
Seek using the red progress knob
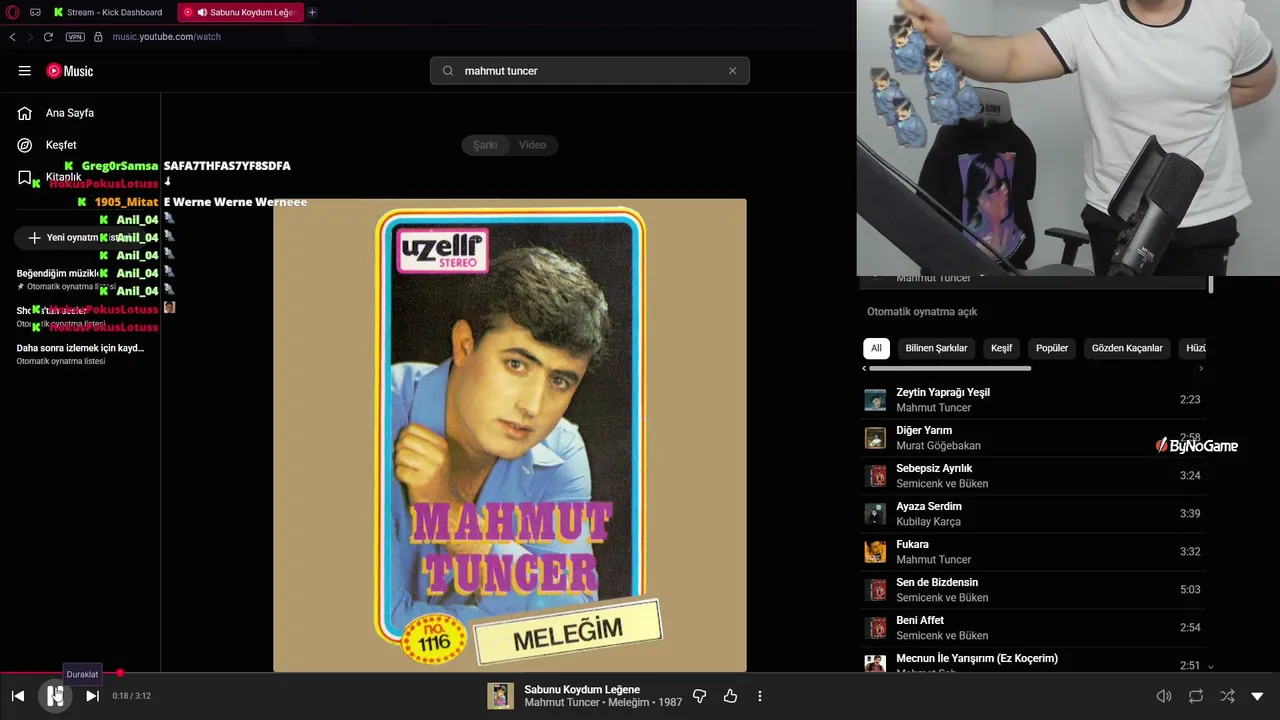pyautogui.click(x=120, y=673)
